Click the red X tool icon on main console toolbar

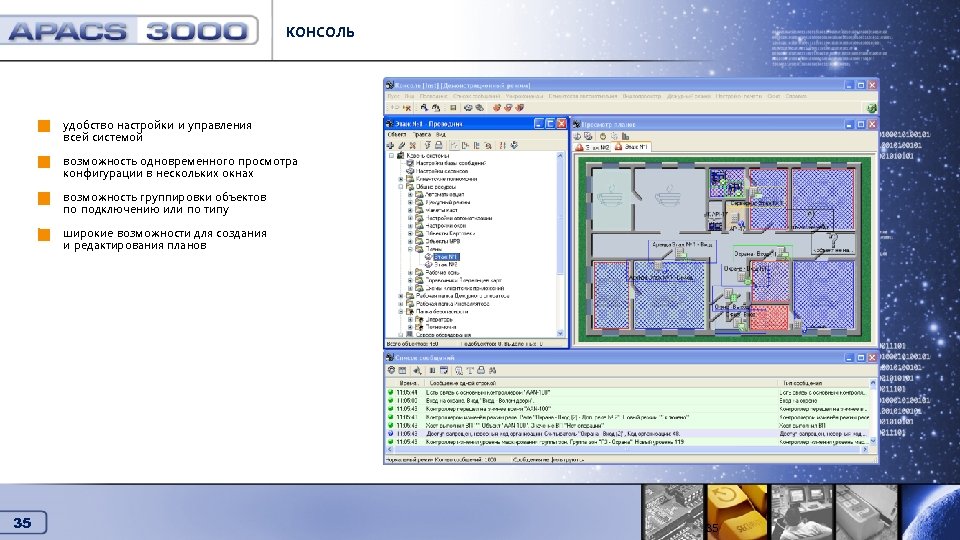click(407, 108)
